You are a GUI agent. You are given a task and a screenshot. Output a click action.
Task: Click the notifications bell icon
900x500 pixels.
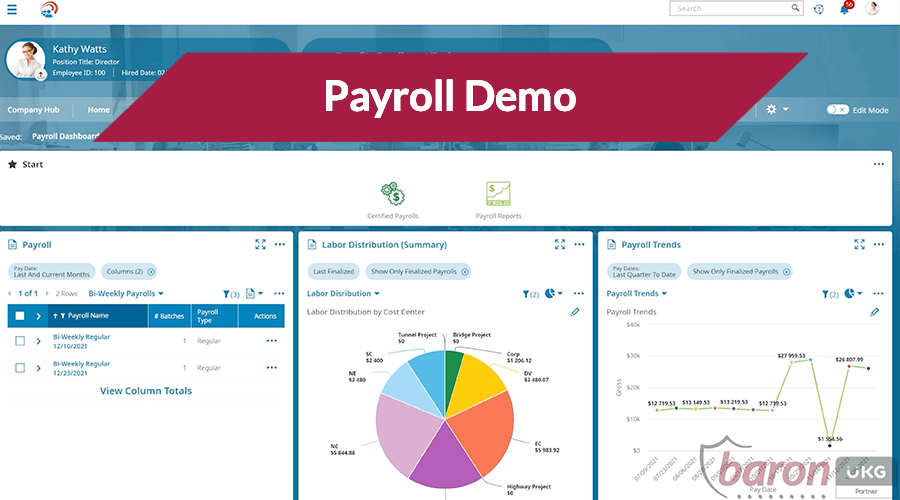(x=845, y=9)
